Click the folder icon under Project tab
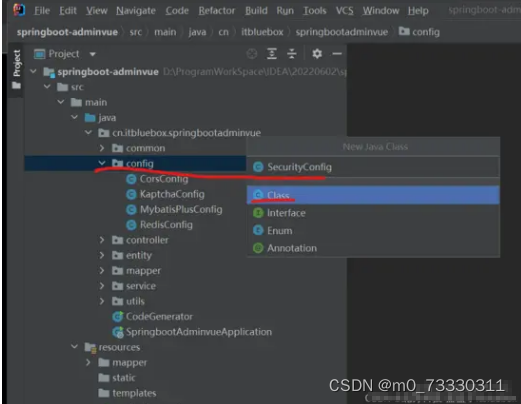 pyautogui.click(x=16, y=86)
